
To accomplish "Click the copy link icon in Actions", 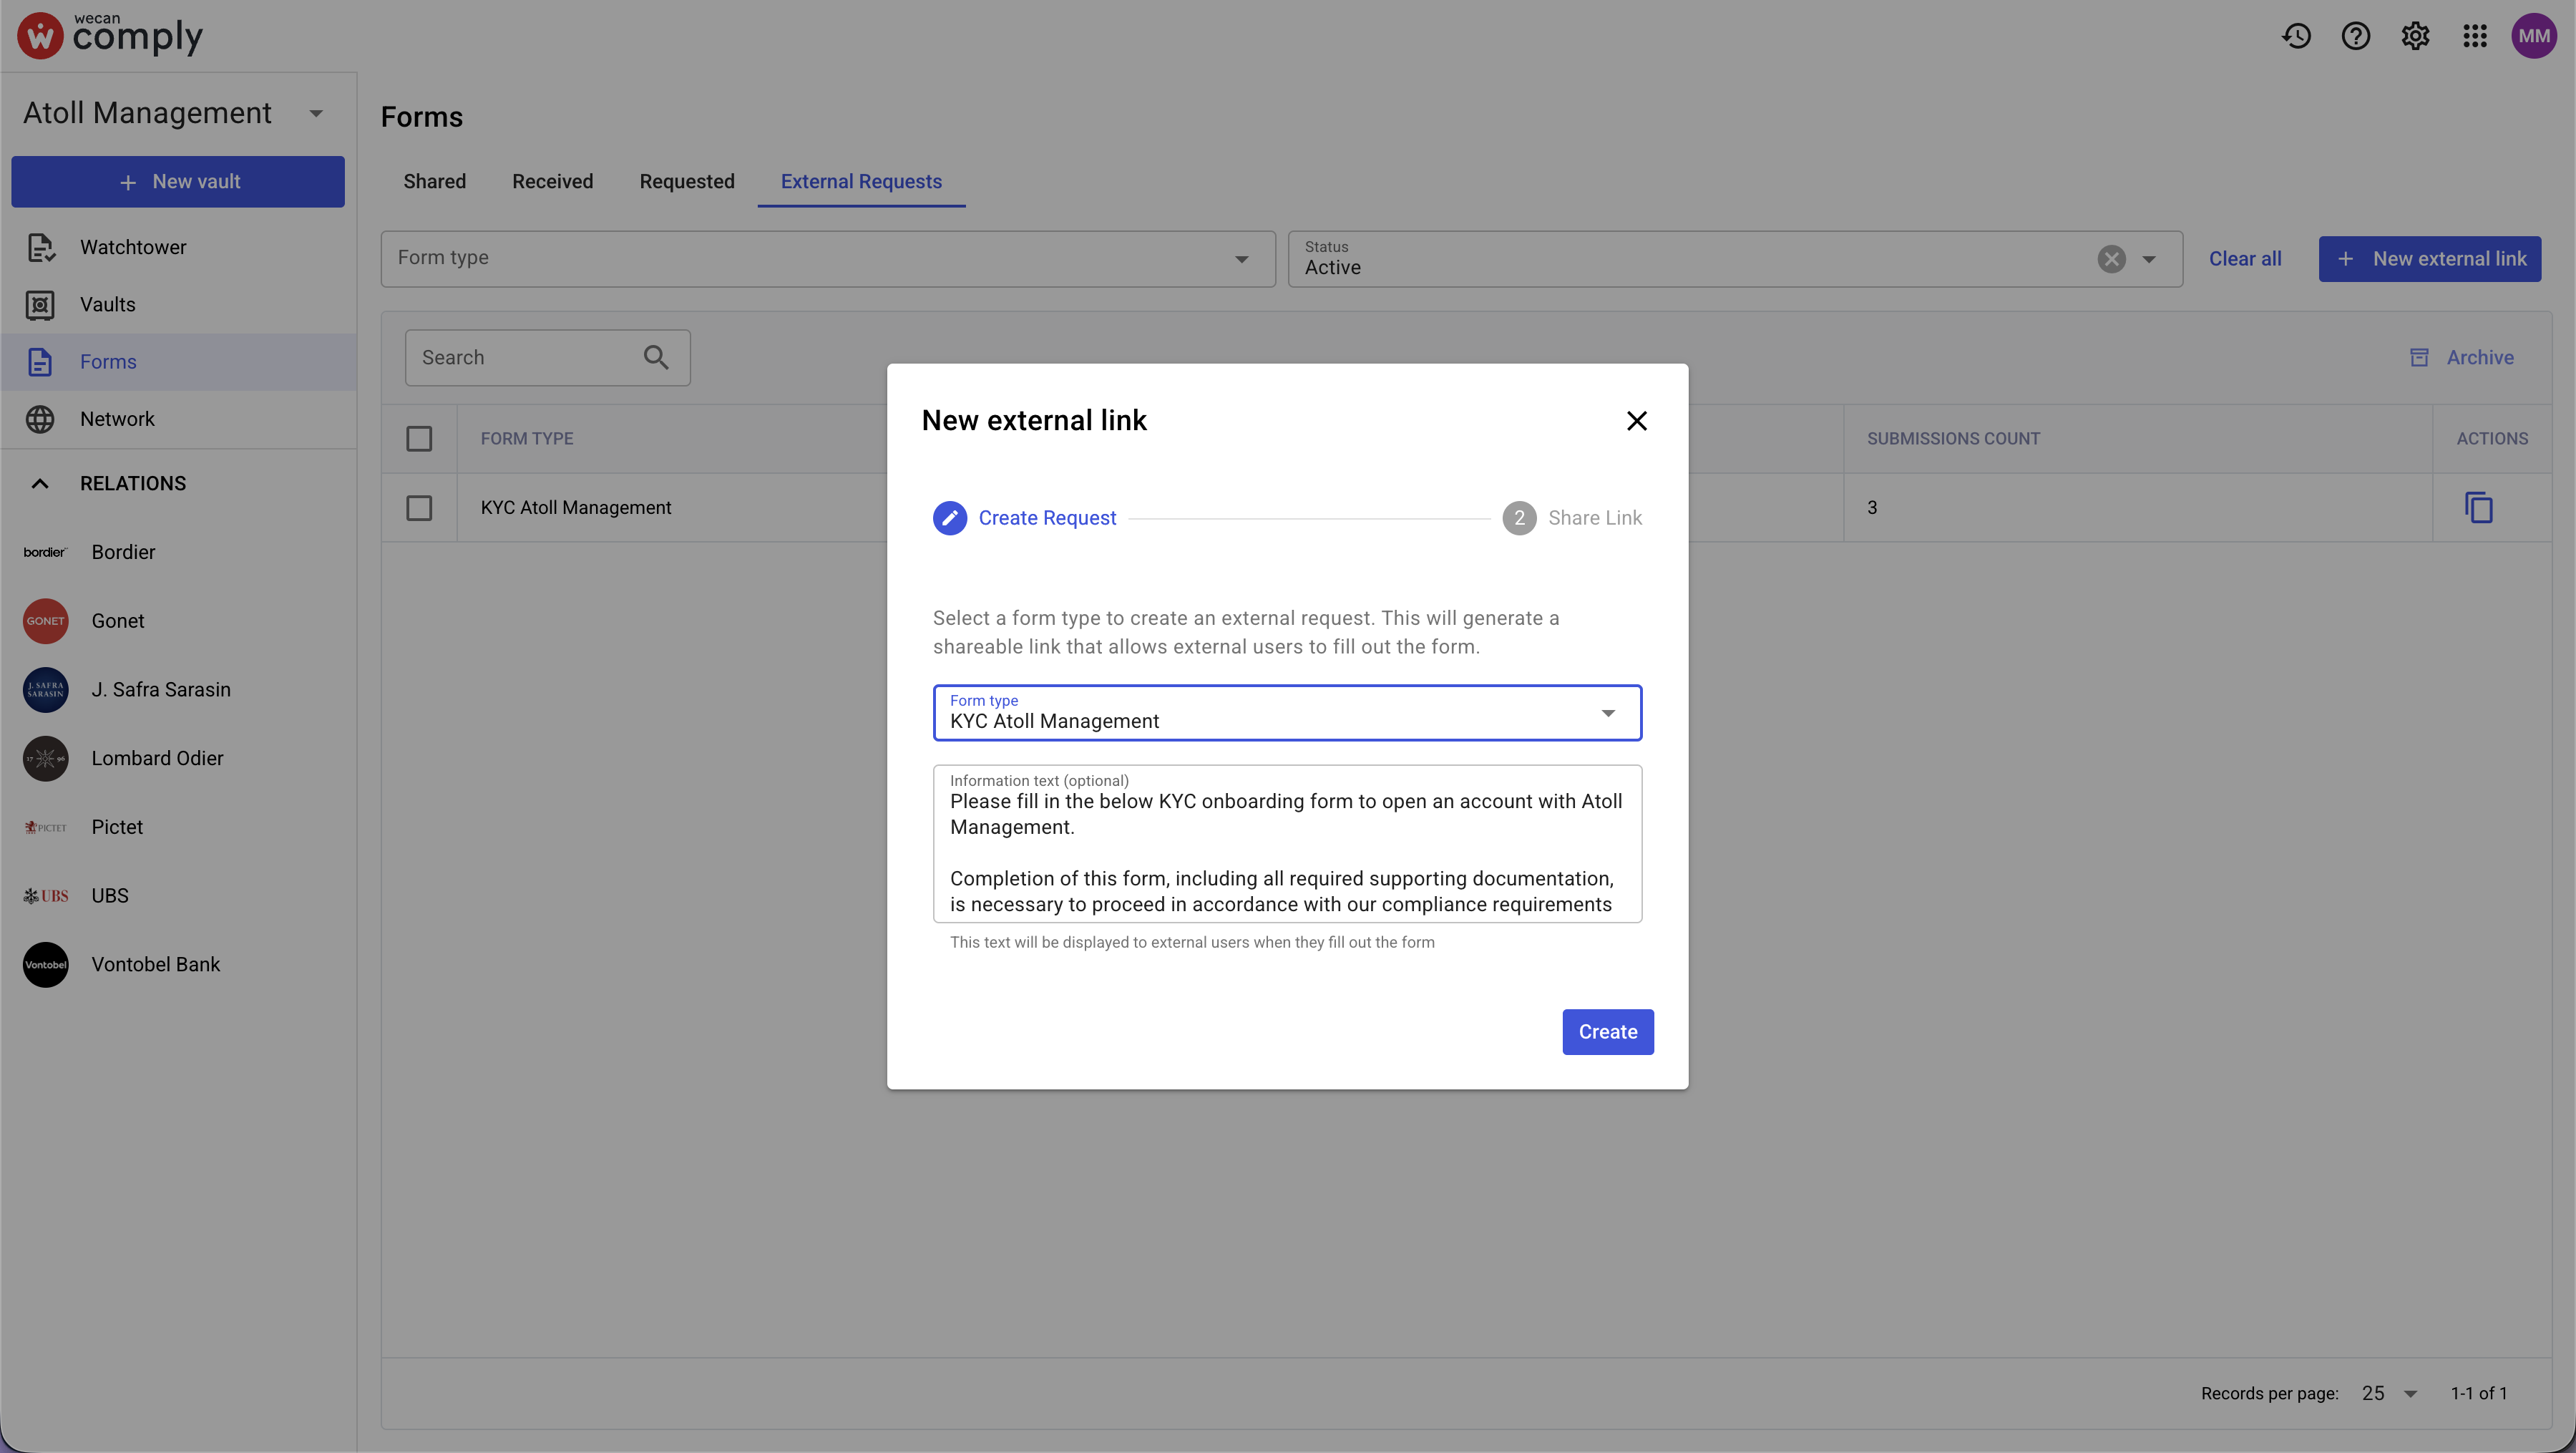I will pyautogui.click(x=2478, y=507).
